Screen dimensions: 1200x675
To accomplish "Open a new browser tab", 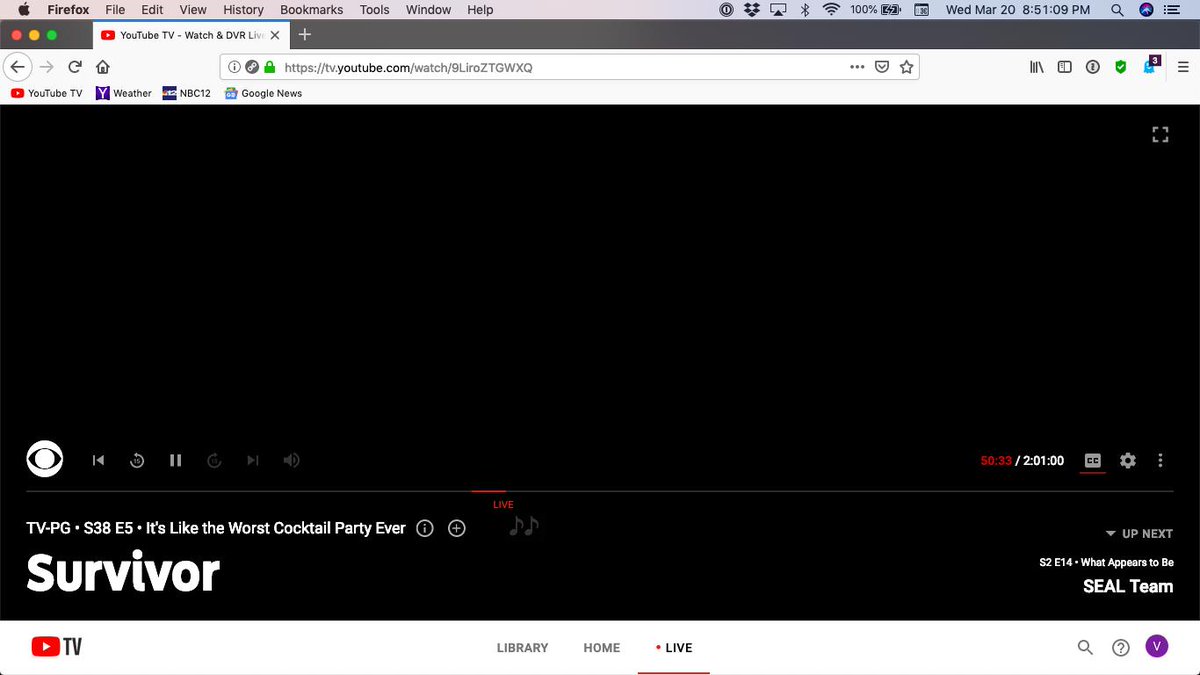I will click(305, 34).
